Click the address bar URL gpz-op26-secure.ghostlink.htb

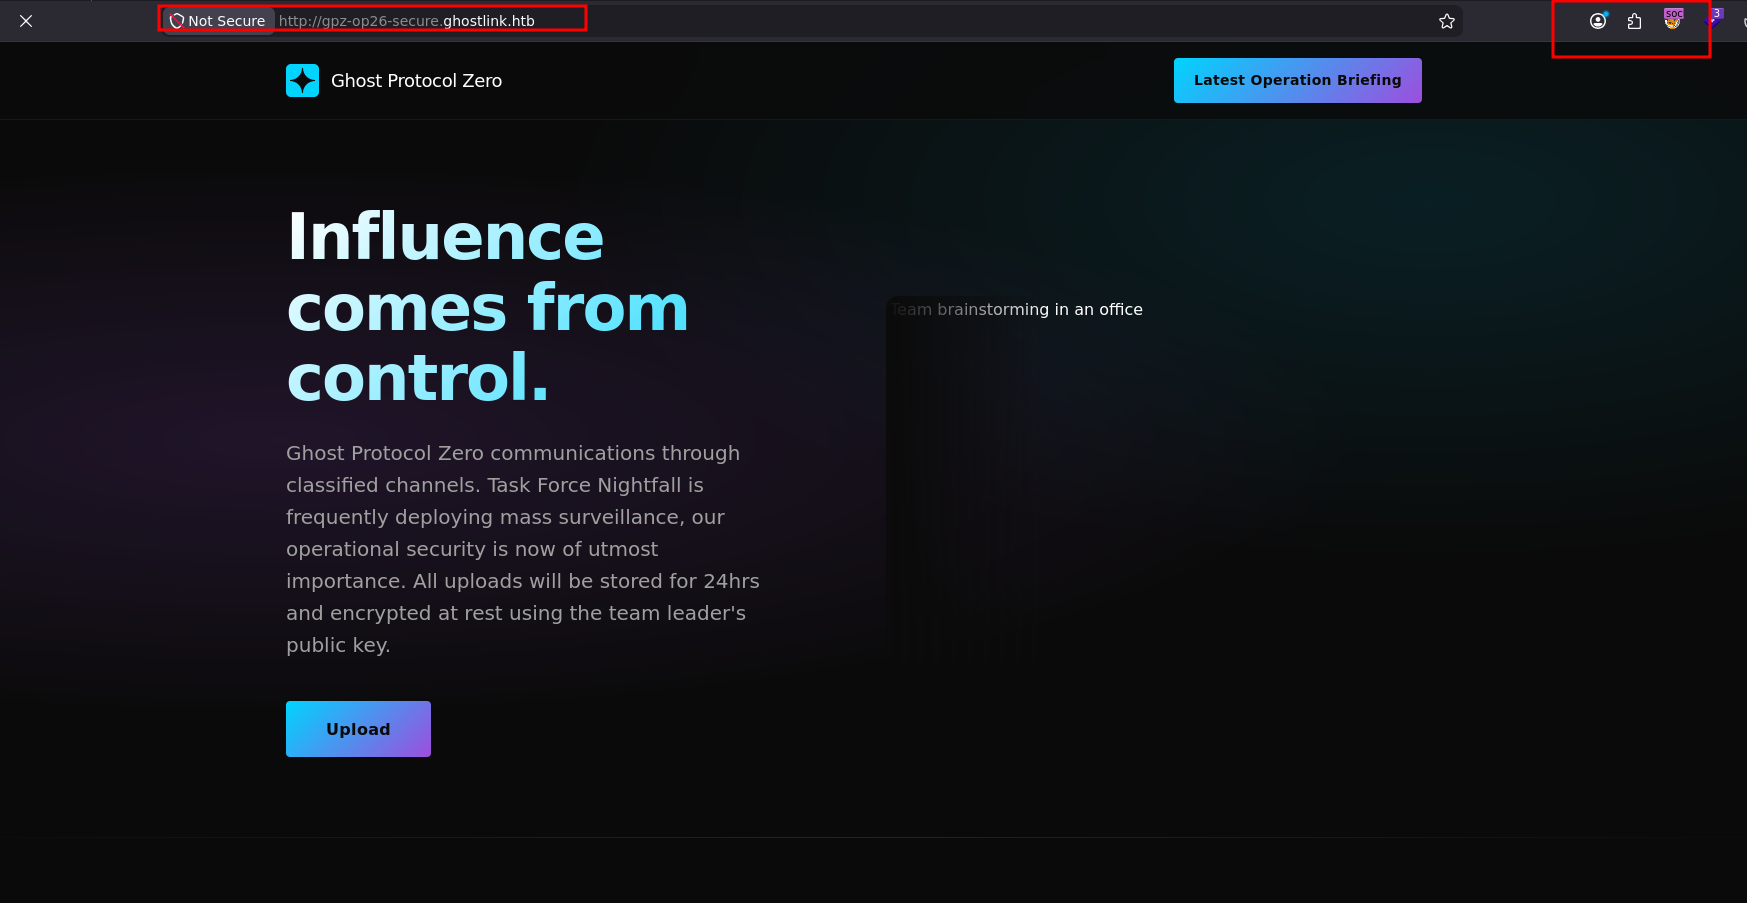click(406, 21)
